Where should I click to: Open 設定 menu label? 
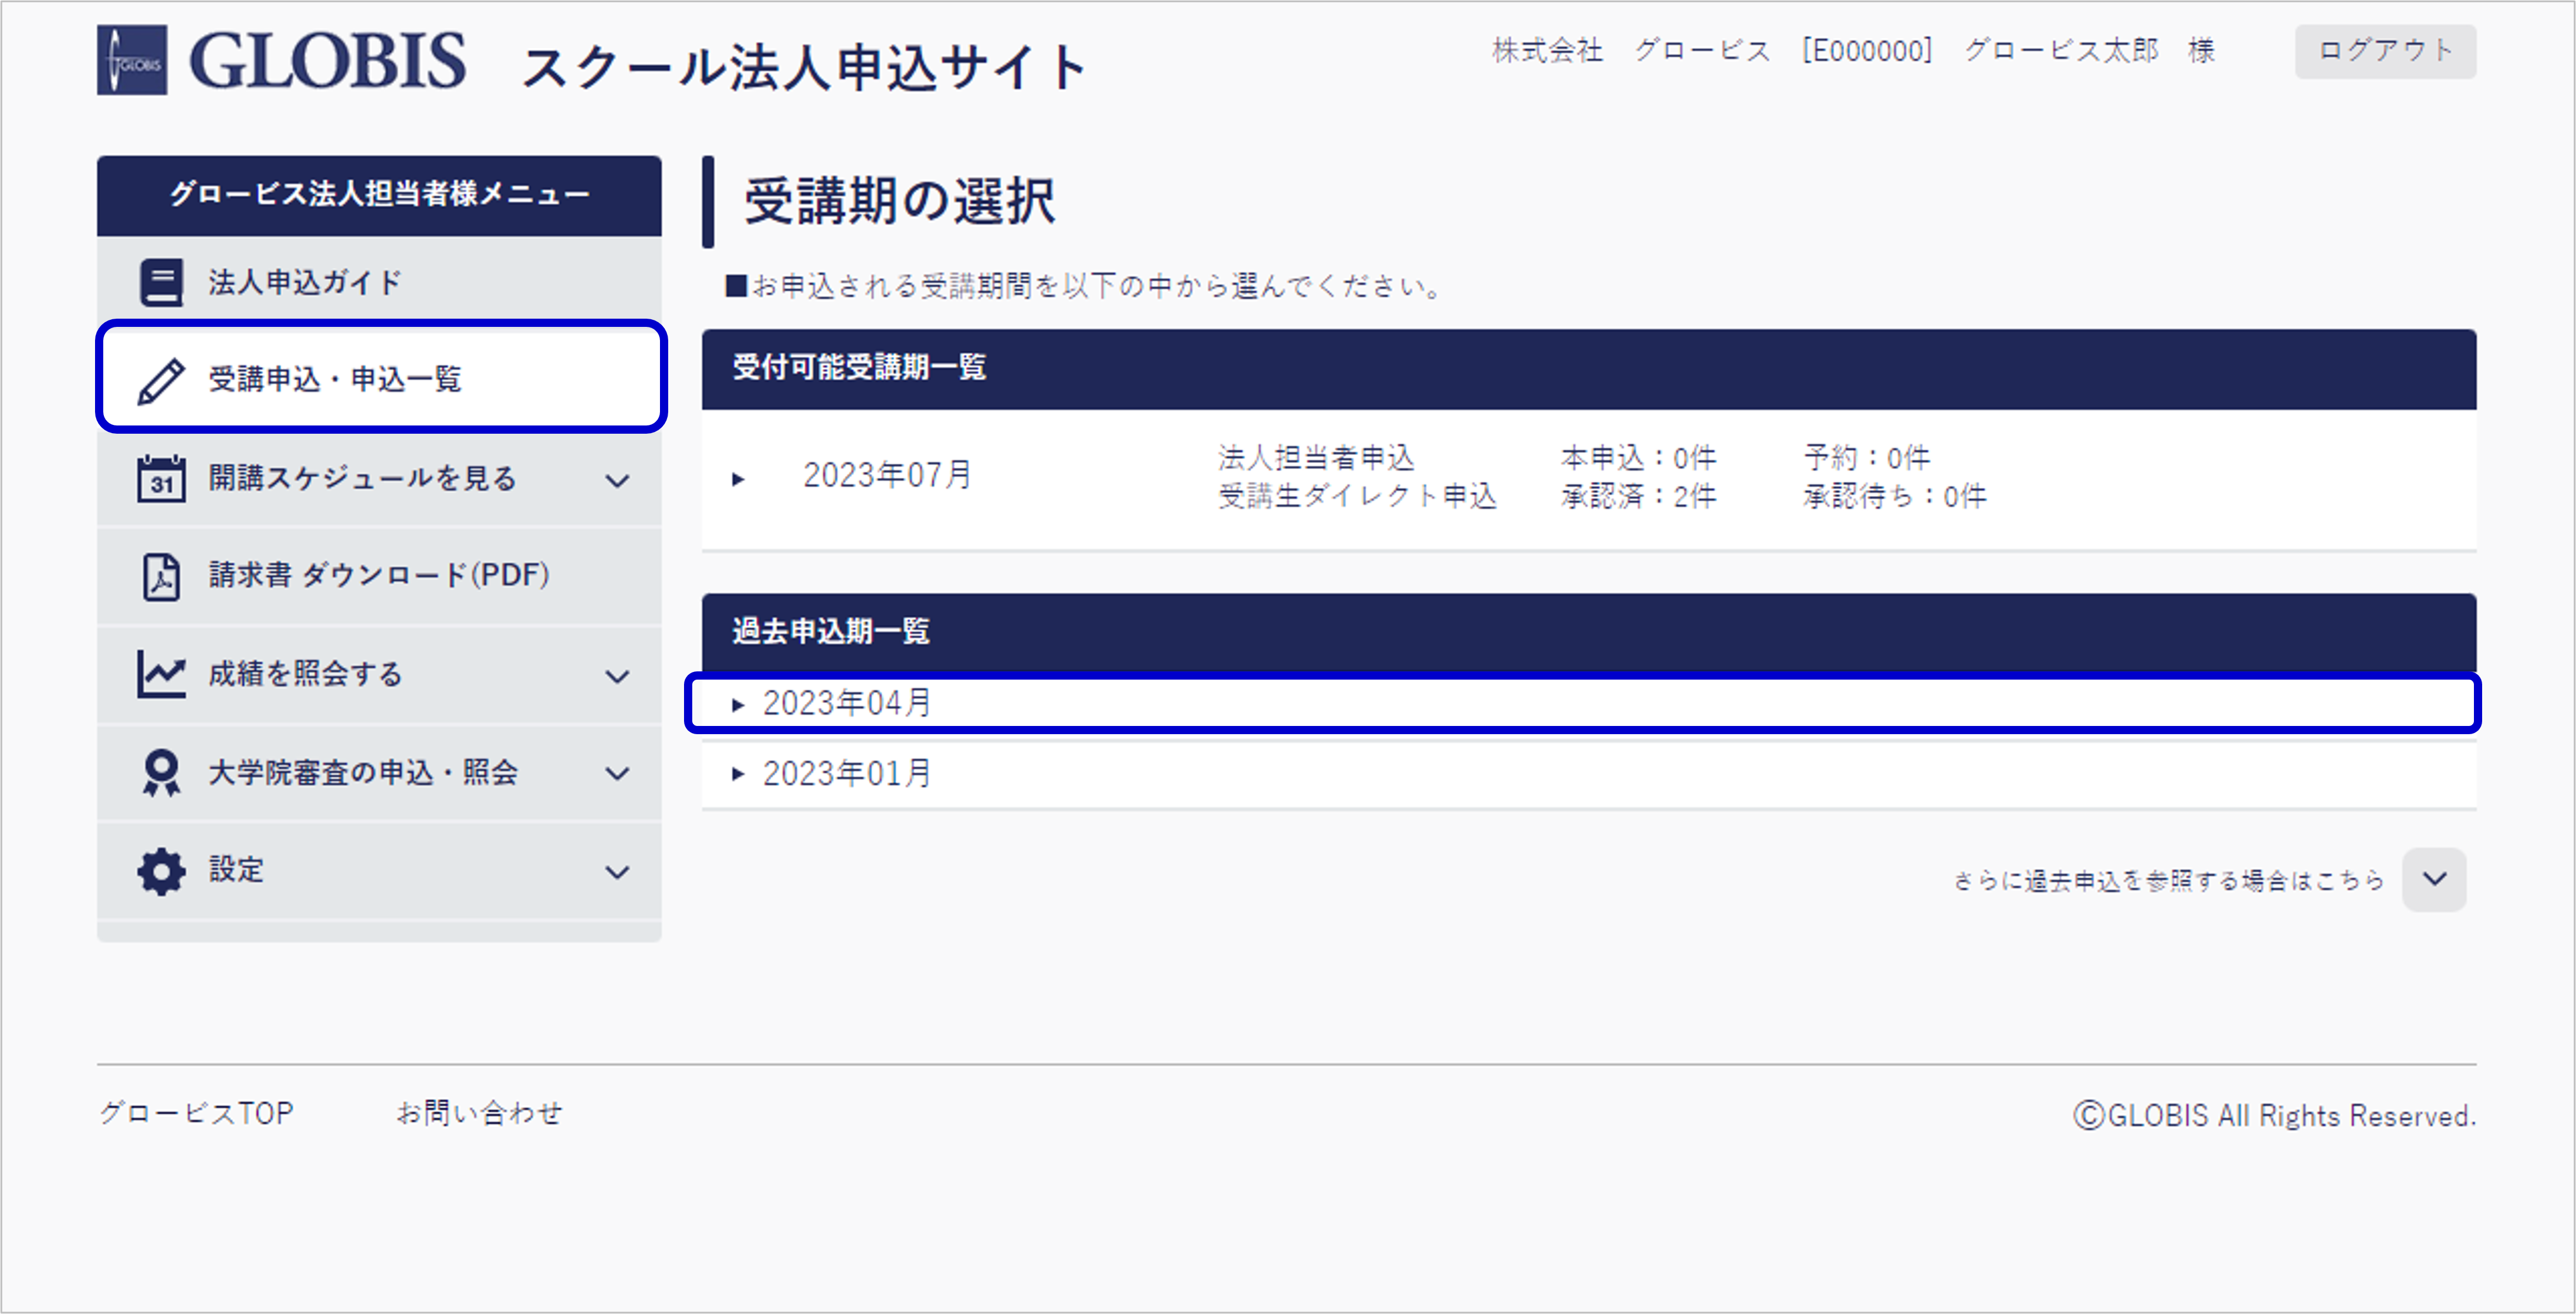(236, 870)
